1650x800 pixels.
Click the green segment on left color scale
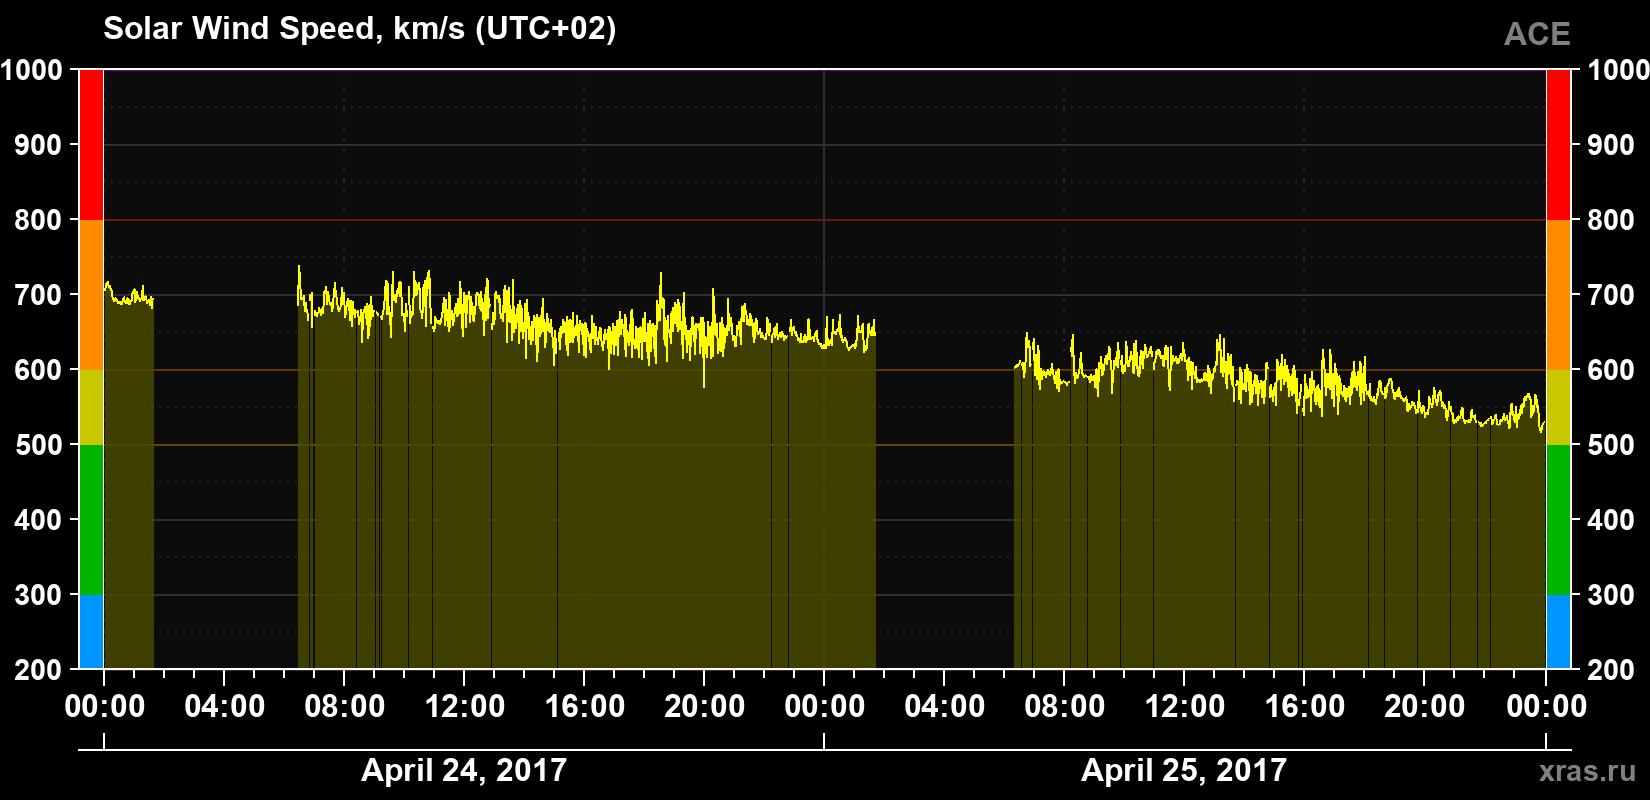(91, 520)
